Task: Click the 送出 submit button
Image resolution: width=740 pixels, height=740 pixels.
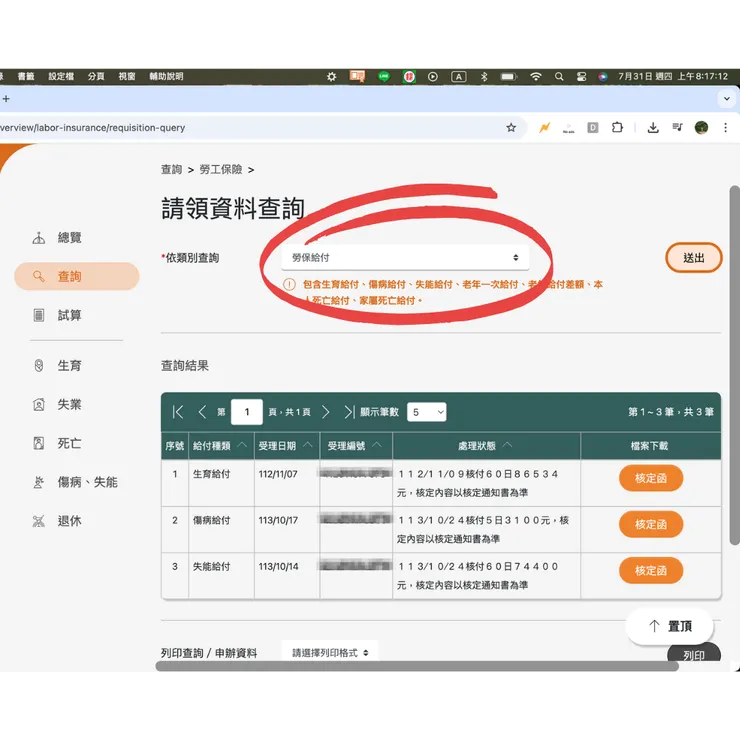Action: coord(693,258)
